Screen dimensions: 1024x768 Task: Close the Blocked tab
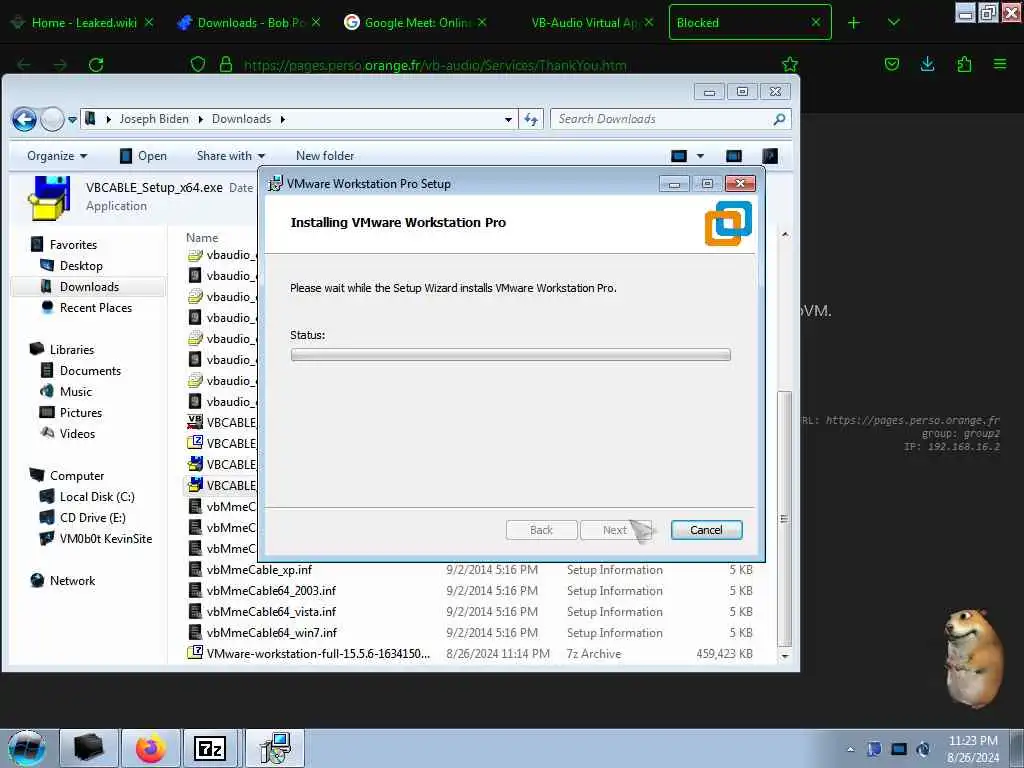816,22
